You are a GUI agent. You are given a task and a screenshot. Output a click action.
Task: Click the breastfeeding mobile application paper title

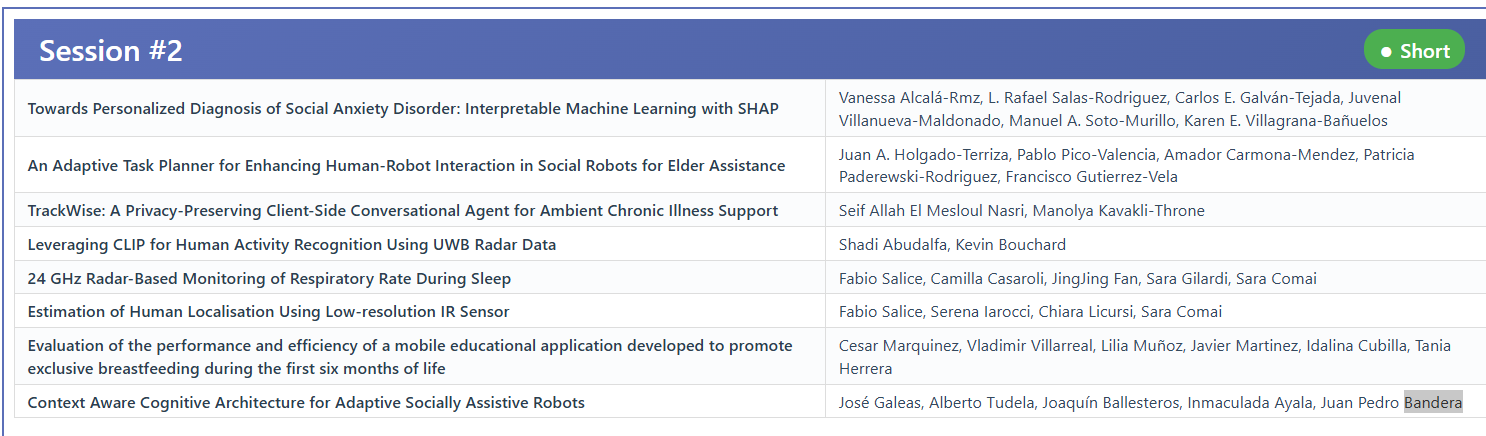click(409, 357)
